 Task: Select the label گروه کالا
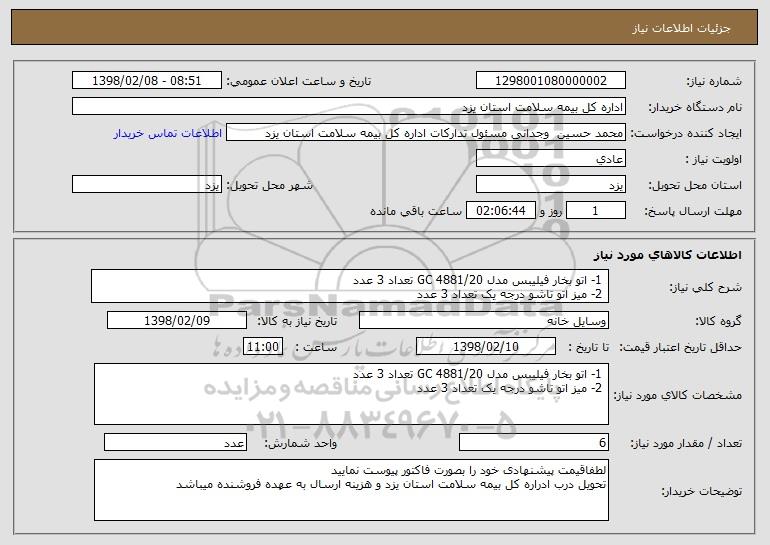click(718, 322)
